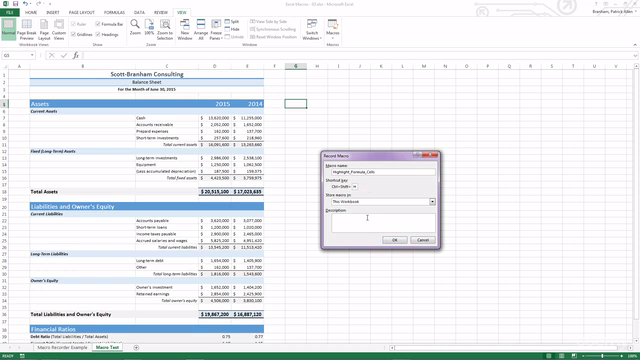Click the Total Assets cell
The image size is (640, 360).
pyautogui.click(x=82, y=191)
